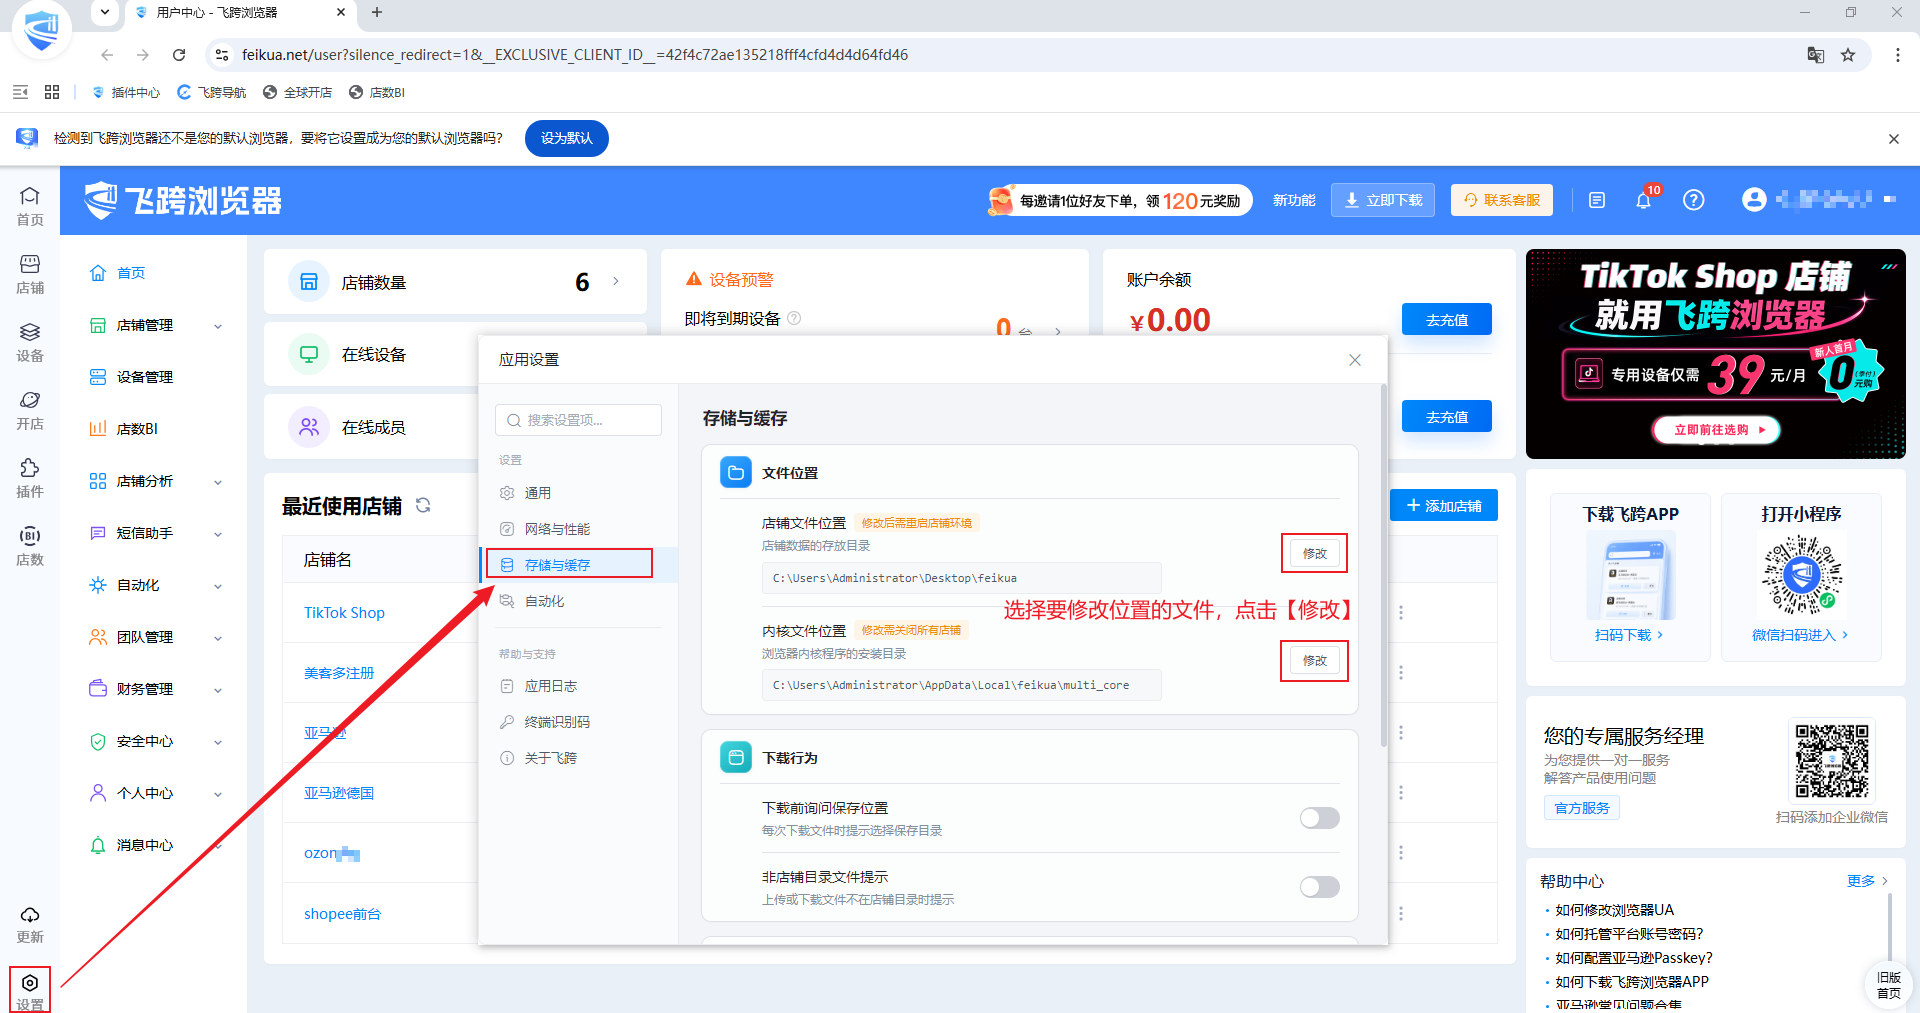Screen dimensions: 1920x1013
Task: Dismiss the default browser notification bar
Action: point(1893,139)
